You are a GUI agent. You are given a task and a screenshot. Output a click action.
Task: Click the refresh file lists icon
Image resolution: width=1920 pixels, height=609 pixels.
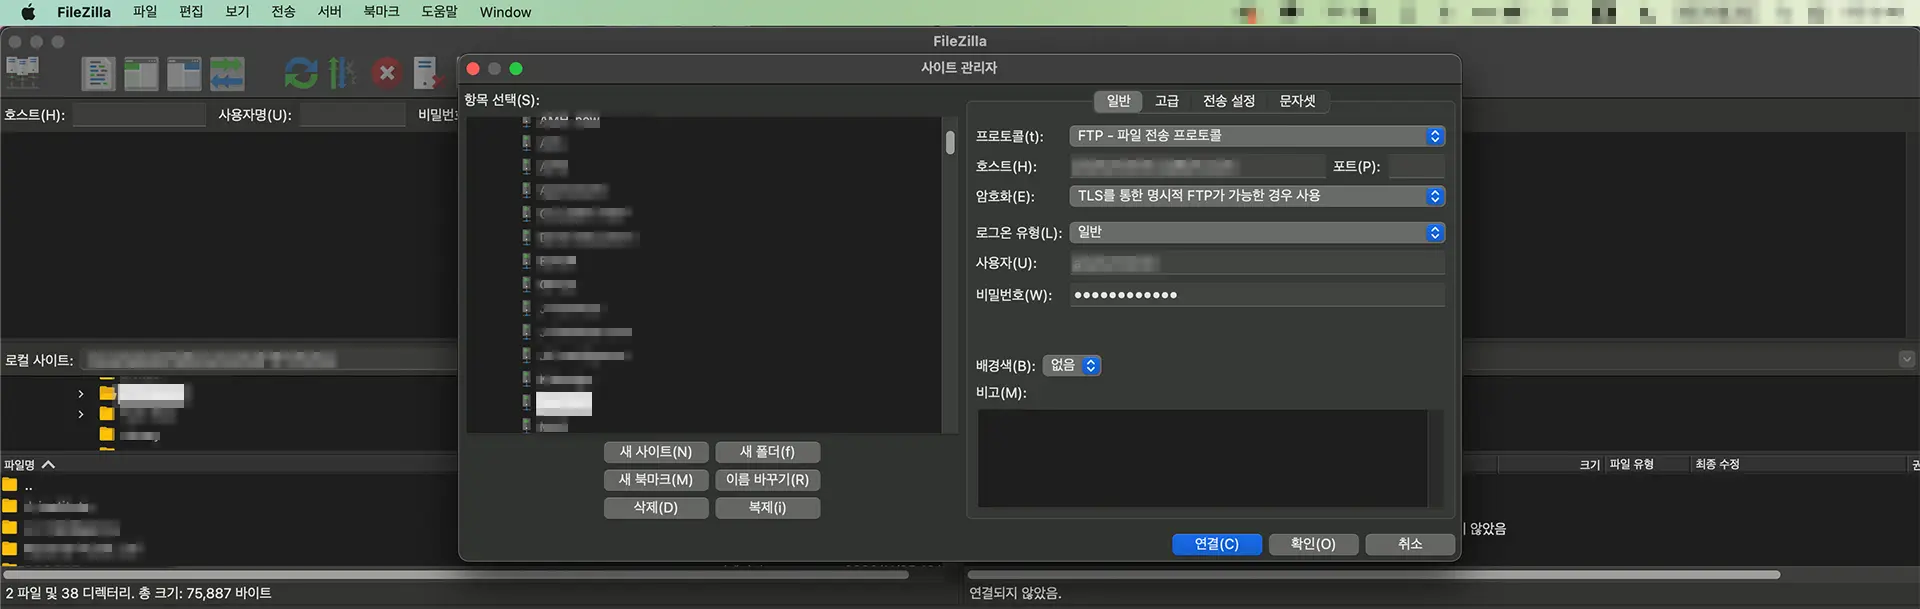(300, 73)
